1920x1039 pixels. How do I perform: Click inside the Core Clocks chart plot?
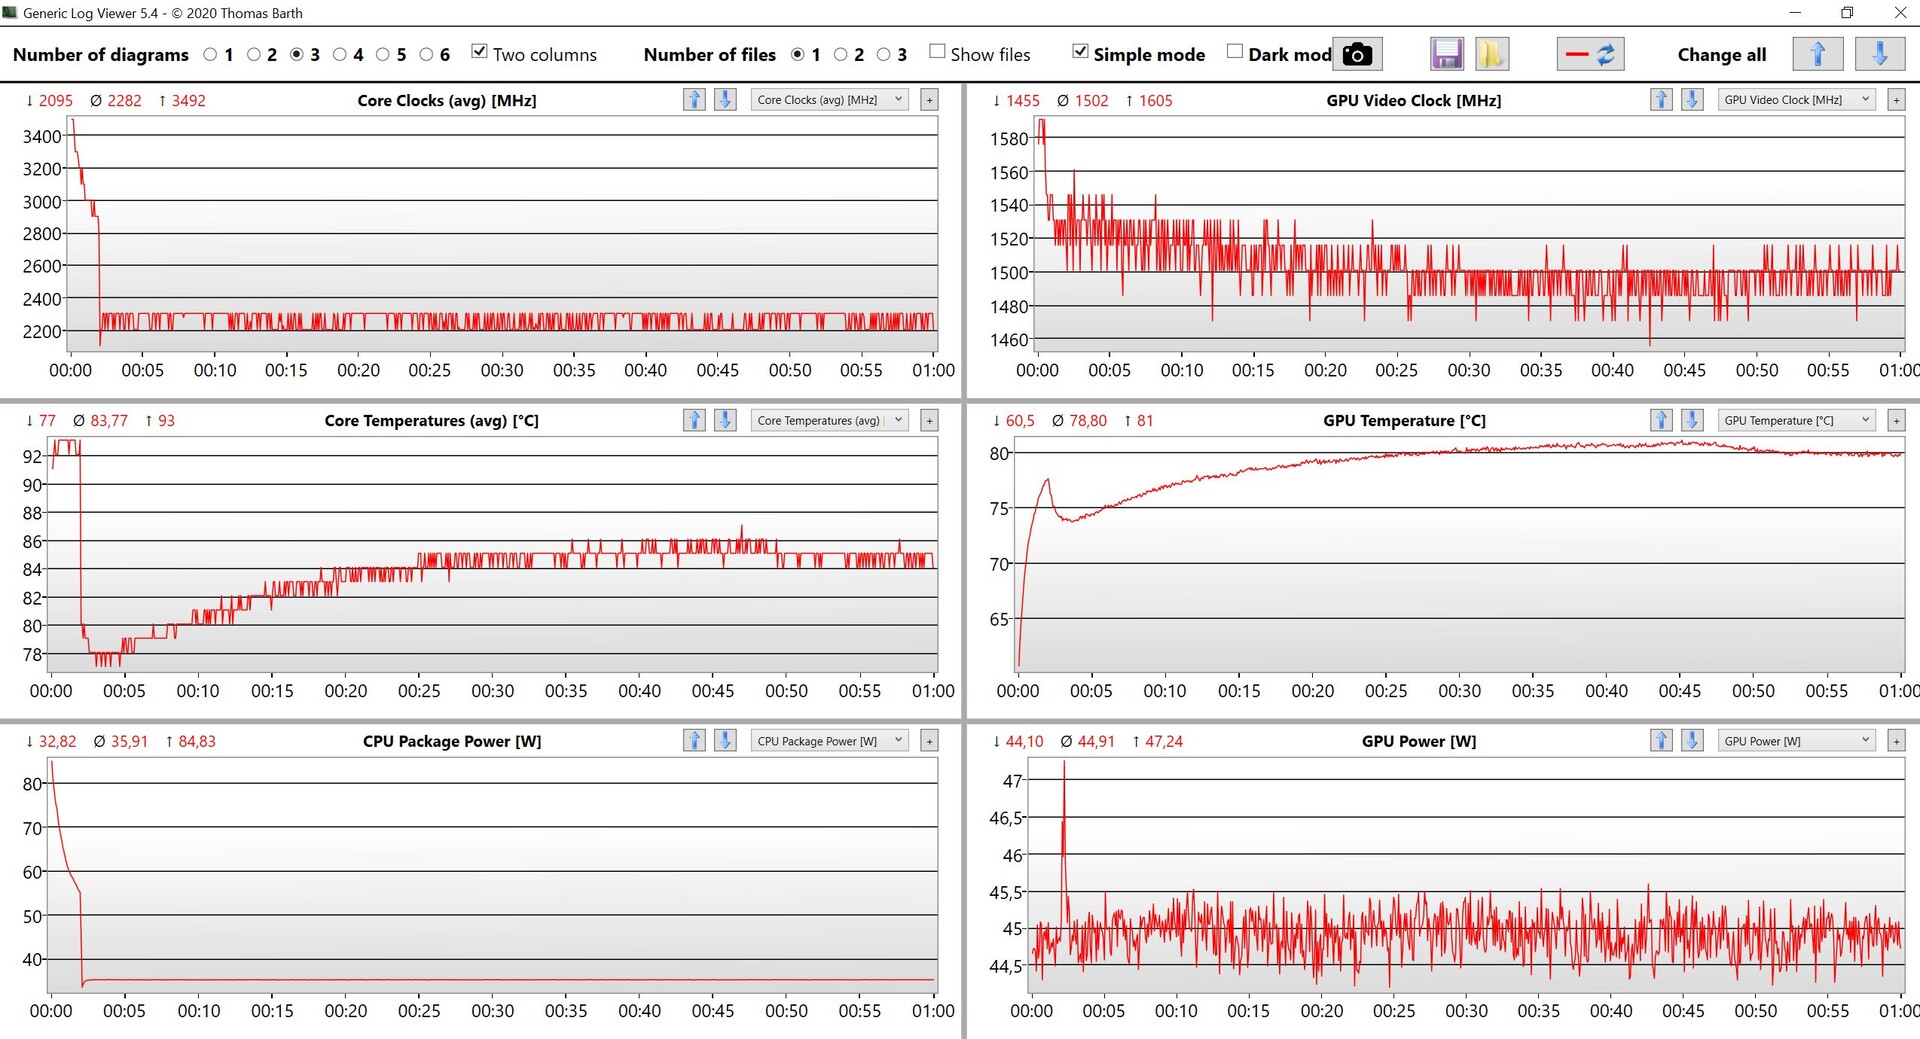tap(503, 235)
